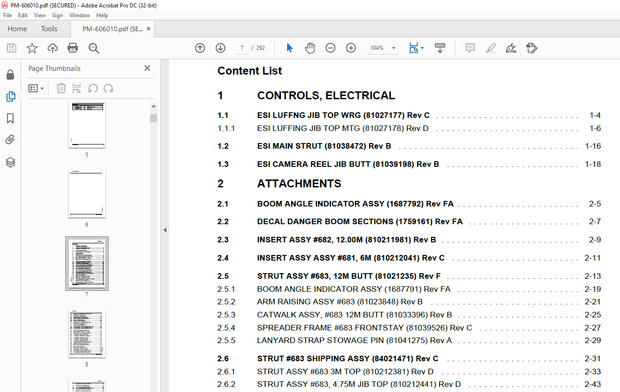The width and height of the screenshot is (620, 392).
Task: Open the Edit menu
Action: tap(23, 15)
